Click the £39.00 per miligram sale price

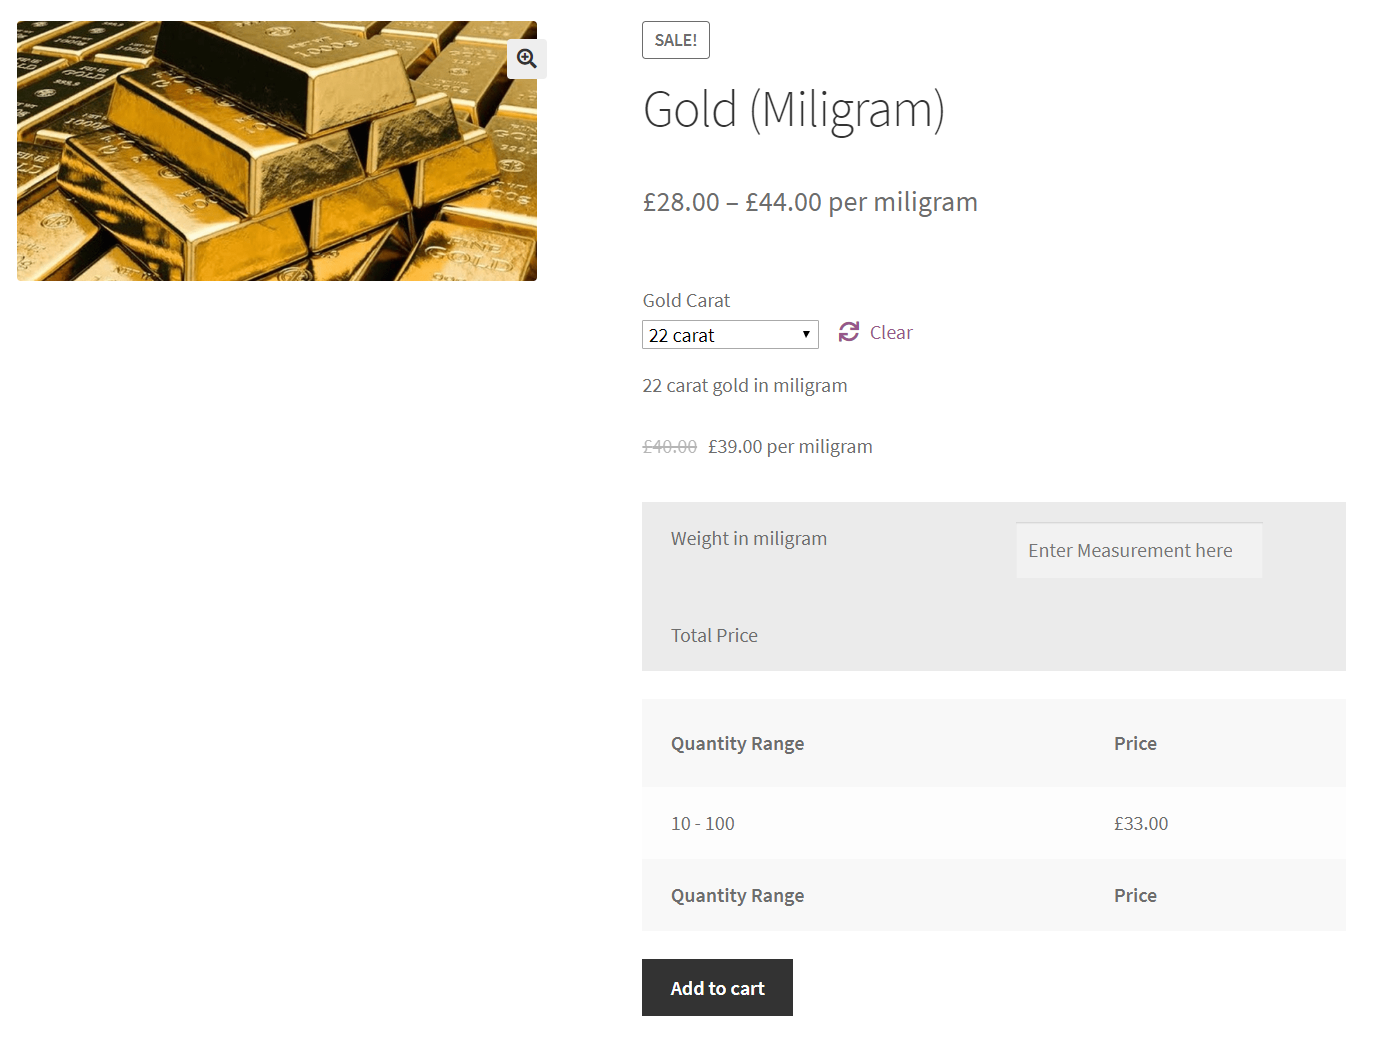pyautogui.click(x=790, y=447)
